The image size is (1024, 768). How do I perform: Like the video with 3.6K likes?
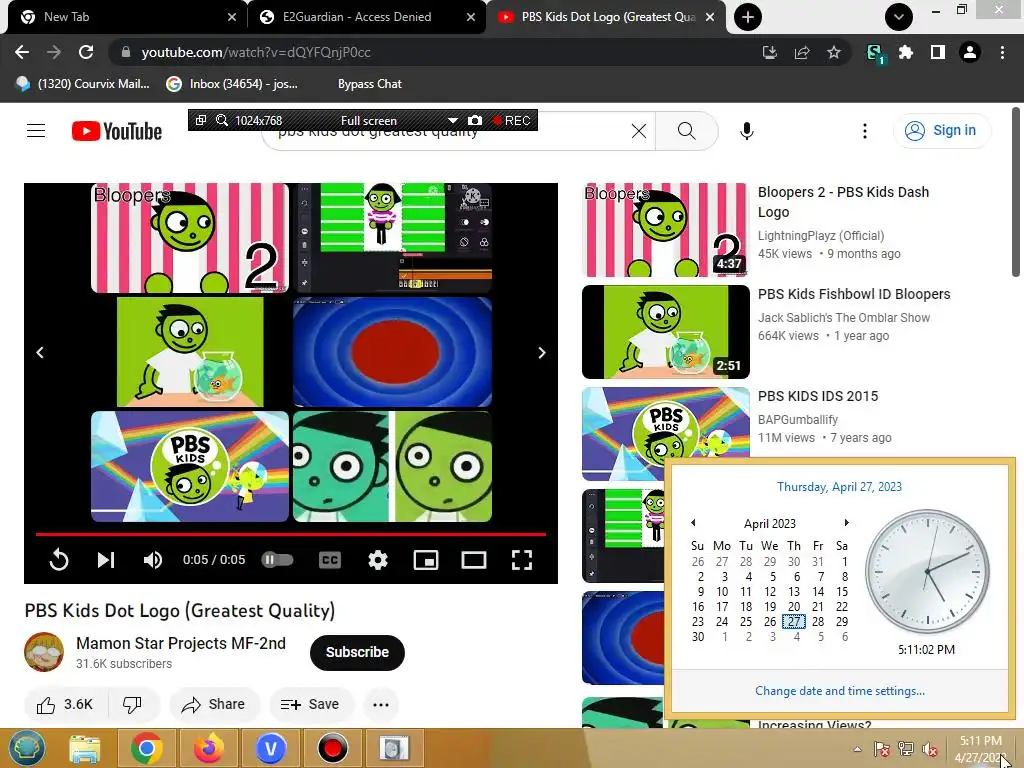pos(65,705)
